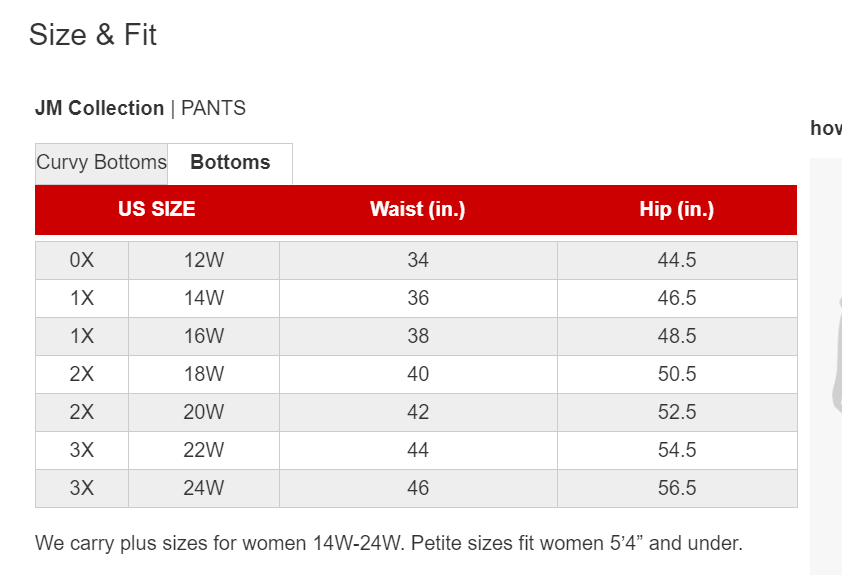The width and height of the screenshot is (842, 575).
Task: Click waist value 40
Action: [x=418, y=374]
